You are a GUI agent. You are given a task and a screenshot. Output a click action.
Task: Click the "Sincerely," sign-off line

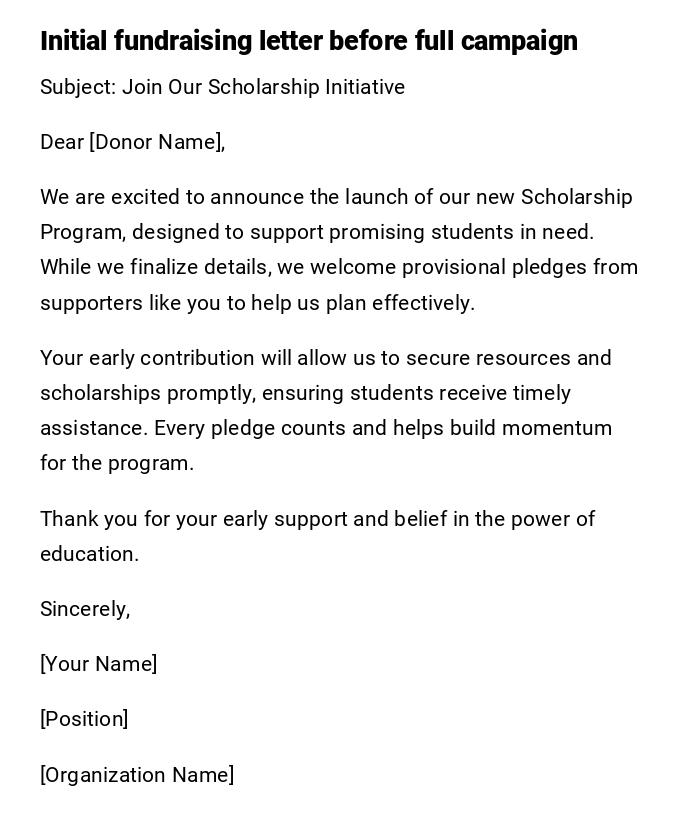pyautogui.click(x=85, y=609)
